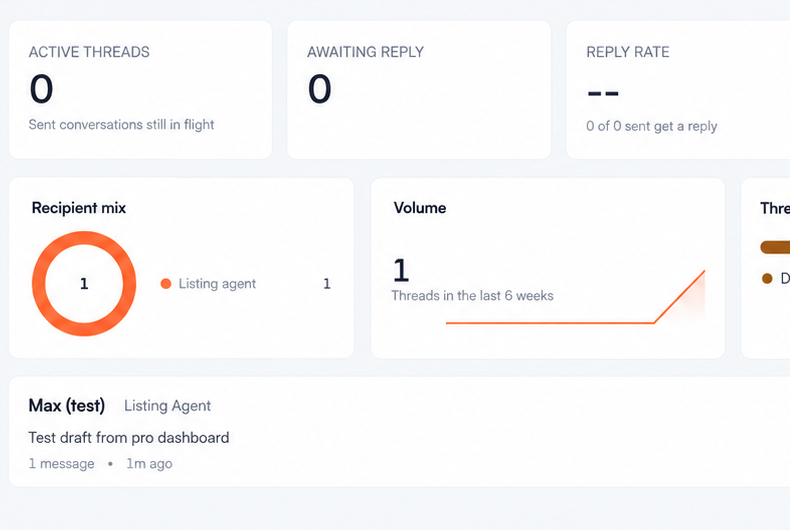
Task: Open the Max (test) thread
Action: pyautogui.click(x=400, y=432)
